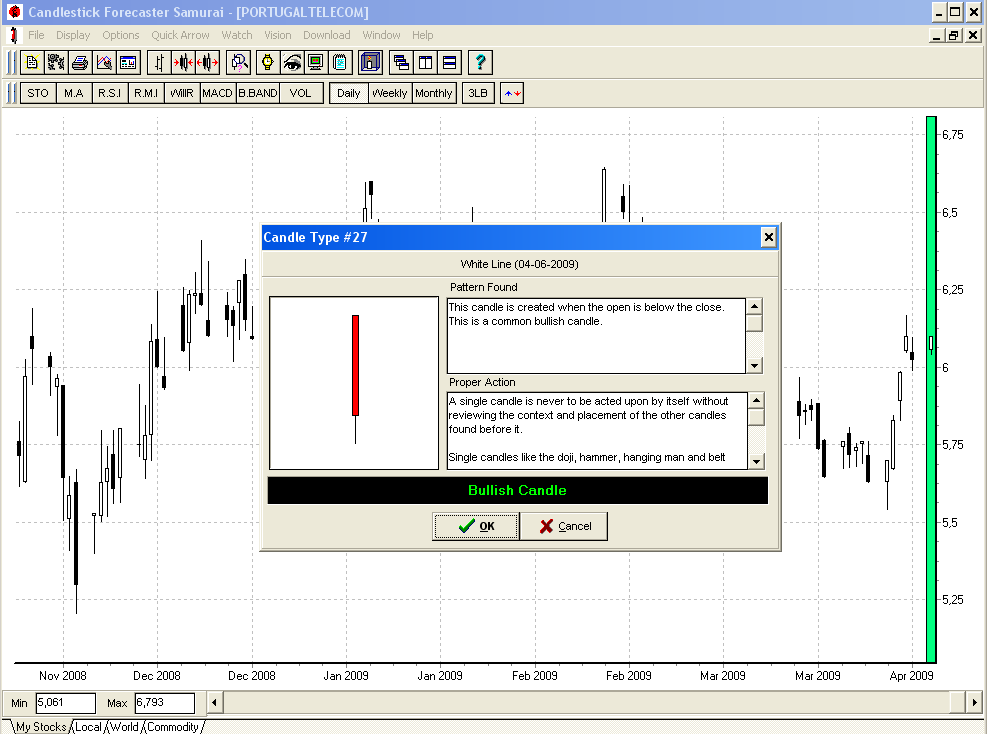Open the Download menu

click(327, 35)
